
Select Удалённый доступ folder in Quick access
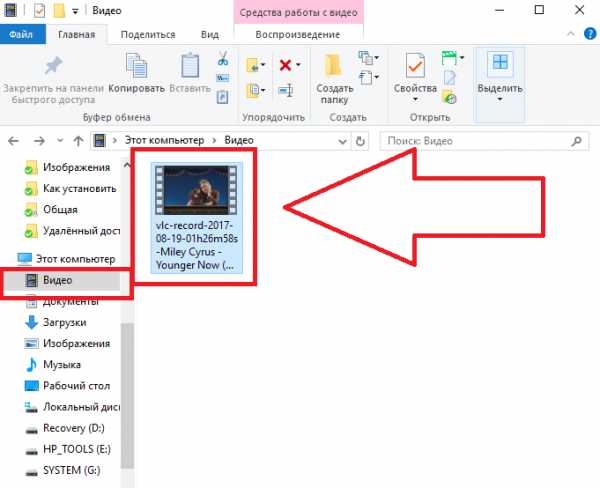(71, 231)
